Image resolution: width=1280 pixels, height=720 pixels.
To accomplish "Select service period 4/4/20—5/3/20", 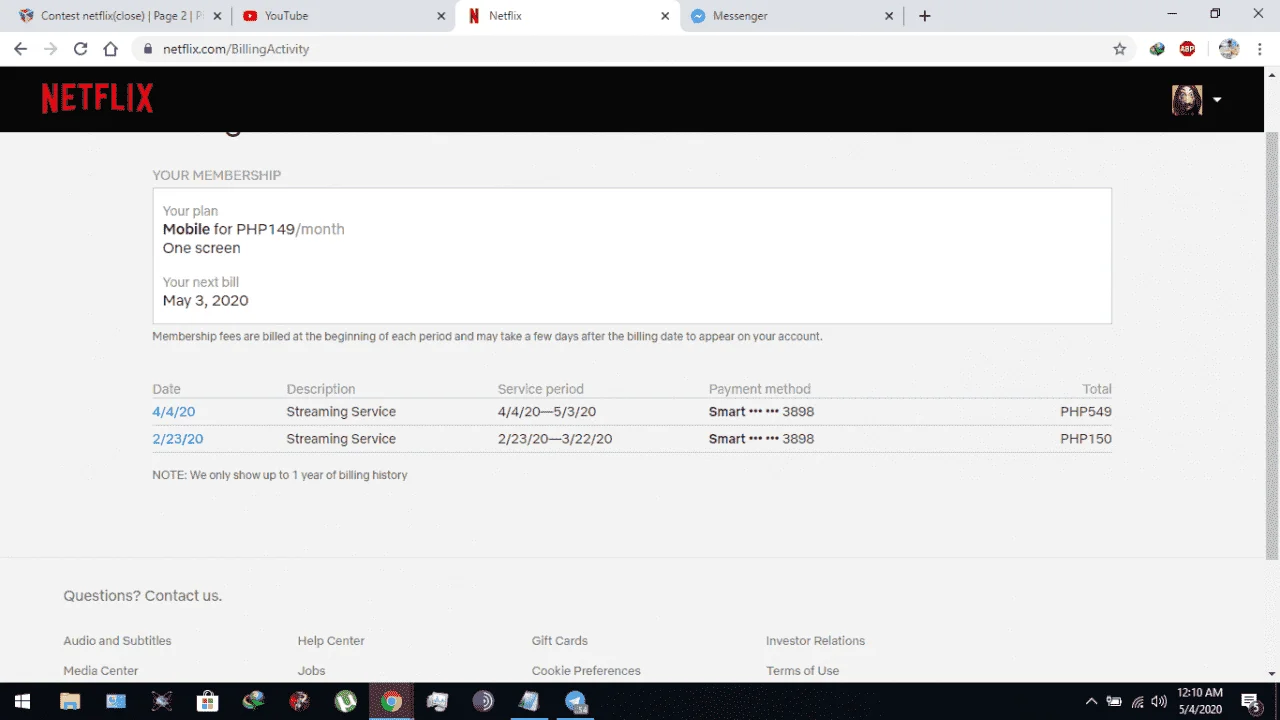I will [x=547, y=412].
